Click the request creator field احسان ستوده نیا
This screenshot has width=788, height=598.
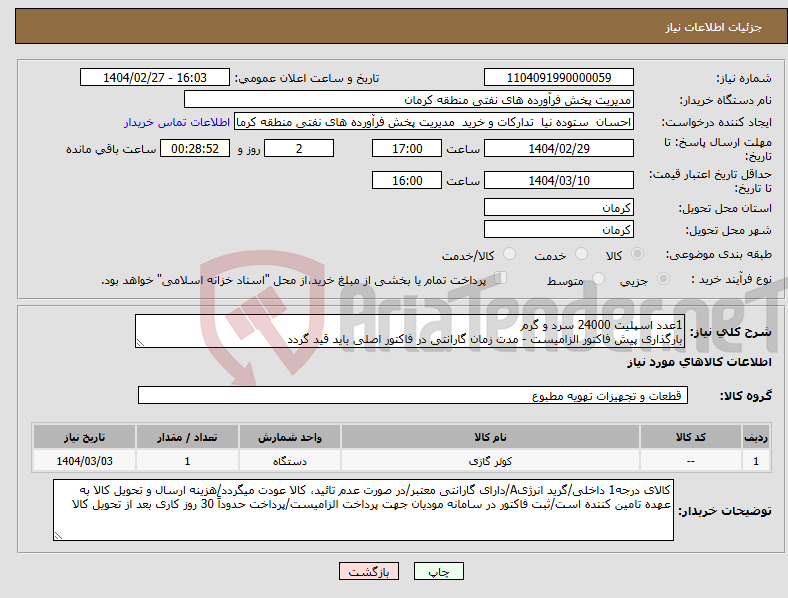click(434, 122)
